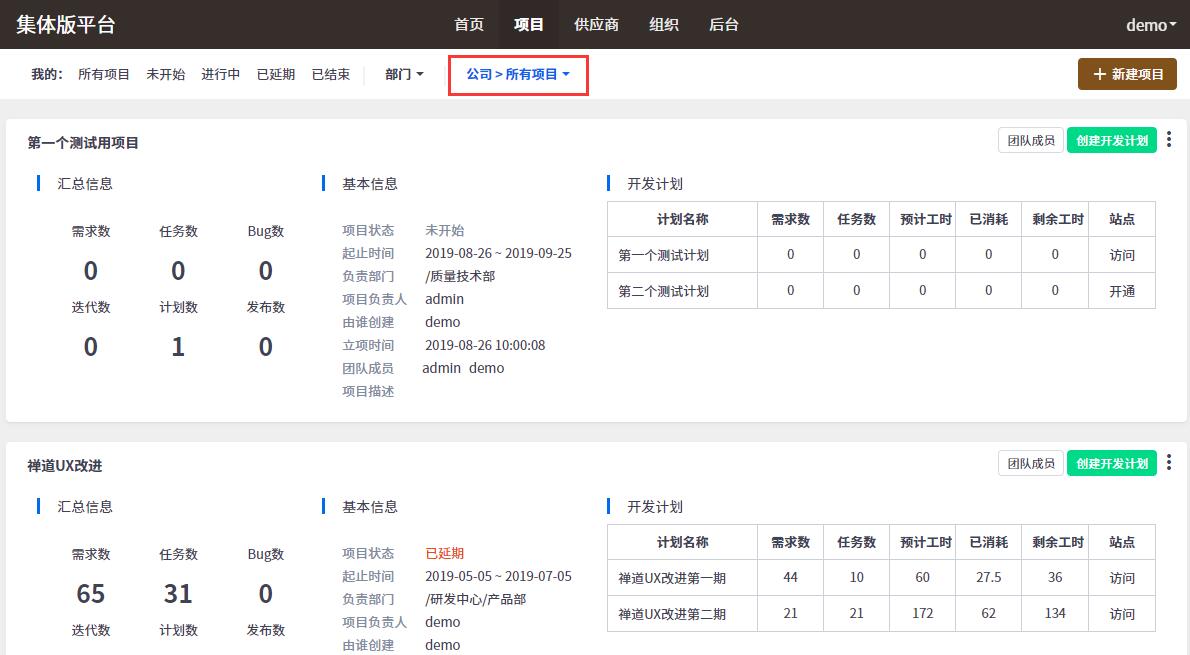Click 创建开发计划 for 禅道UX改进
The width and height of the screenshot is (1190, 655).
pyautogui.click(x=1112, y=463)
